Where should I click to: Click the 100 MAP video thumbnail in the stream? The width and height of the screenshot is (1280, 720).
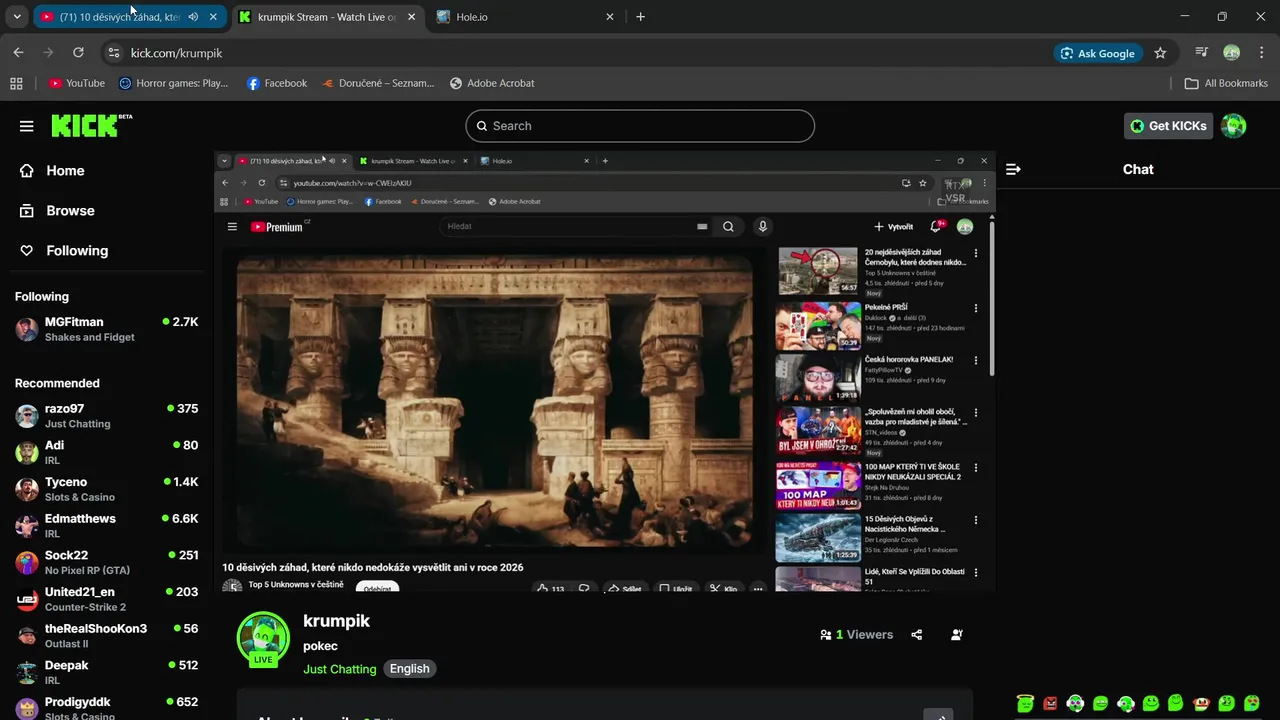[819, 486]
